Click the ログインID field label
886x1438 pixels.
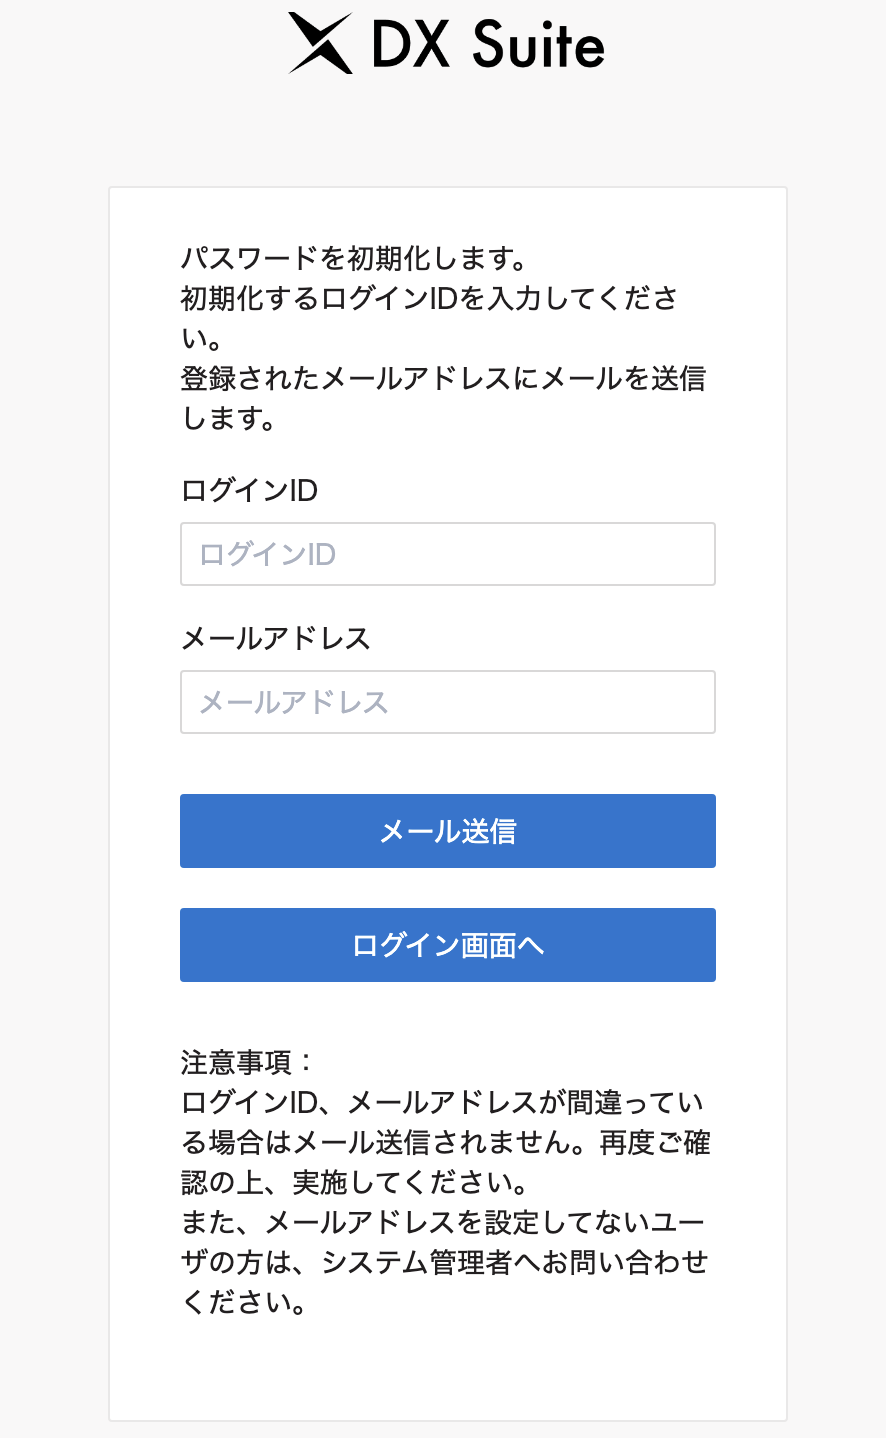pyautogui.click(x=249, y=491)
